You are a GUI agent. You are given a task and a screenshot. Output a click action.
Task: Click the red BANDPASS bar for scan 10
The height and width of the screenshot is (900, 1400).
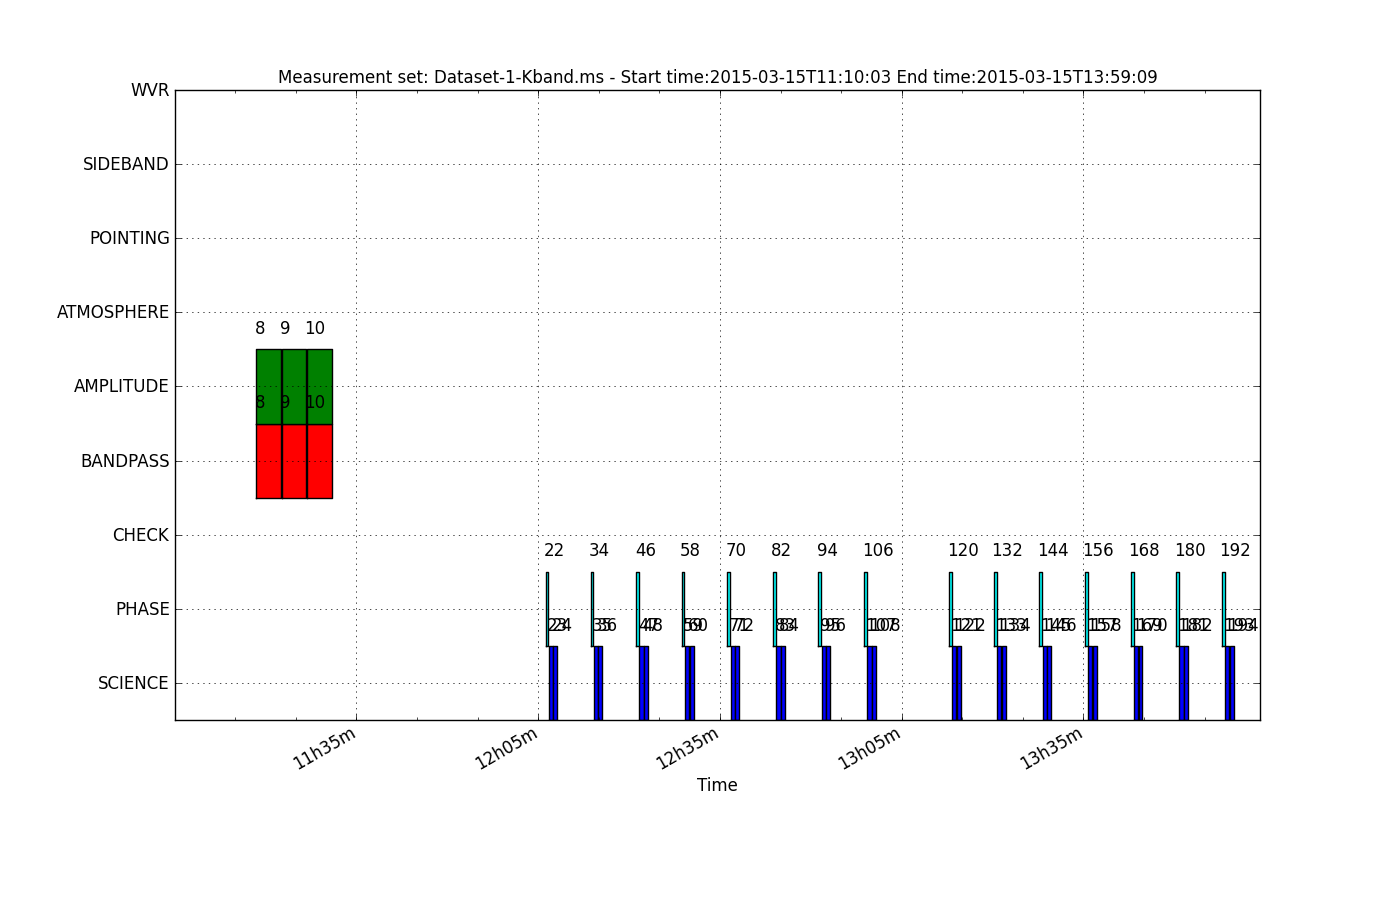[320, 461]
